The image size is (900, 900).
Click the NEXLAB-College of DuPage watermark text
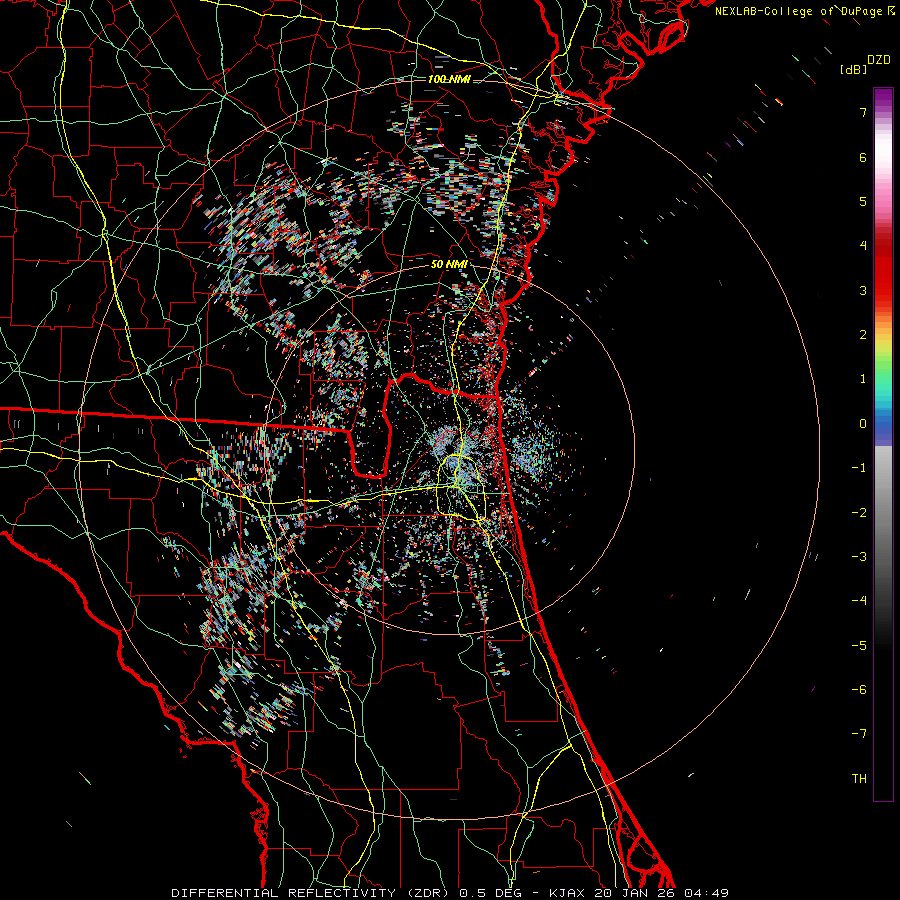pos(804,11)
